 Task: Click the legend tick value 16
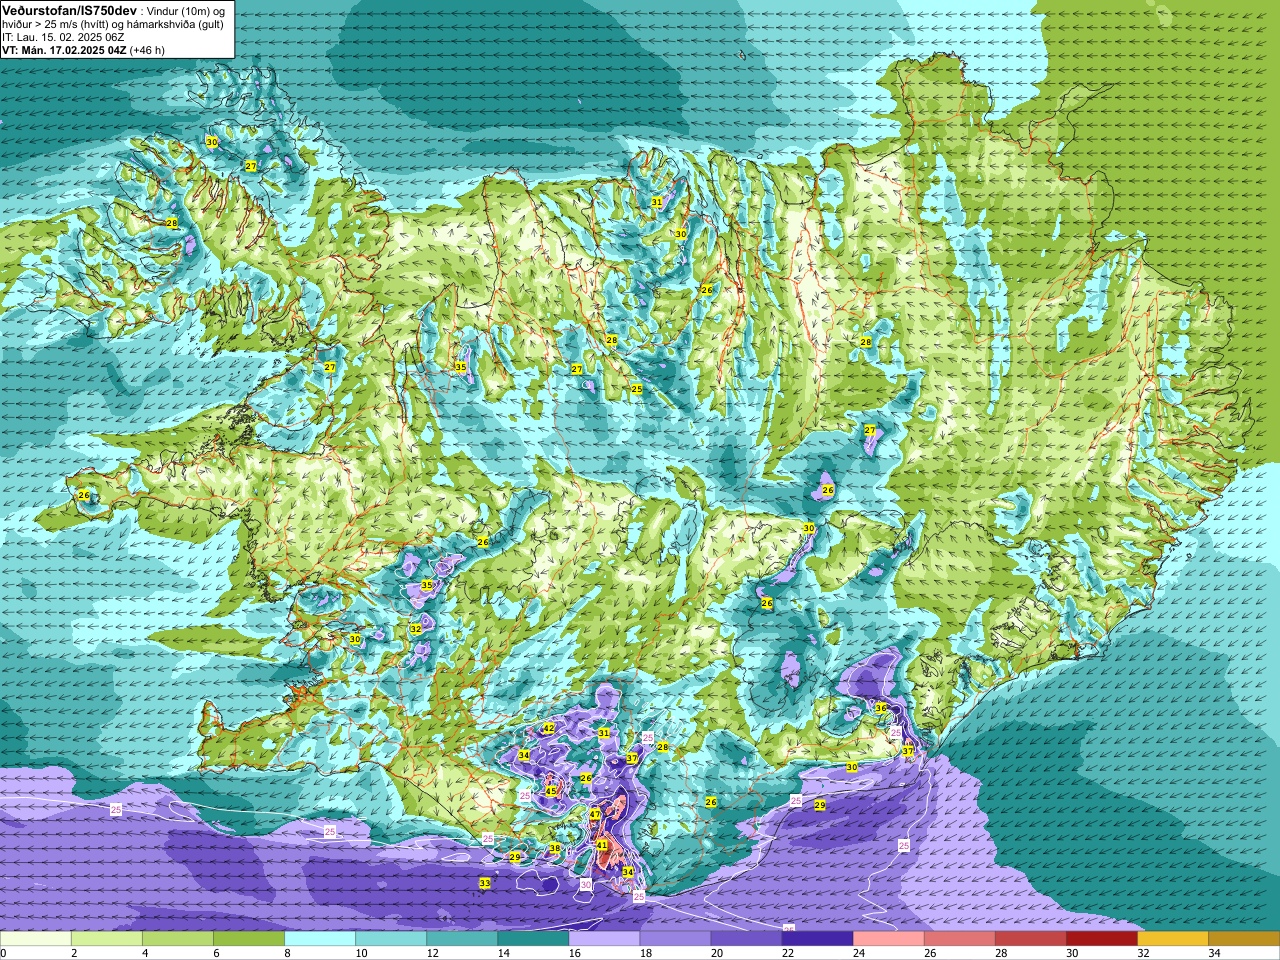click(x=574, y=953)
